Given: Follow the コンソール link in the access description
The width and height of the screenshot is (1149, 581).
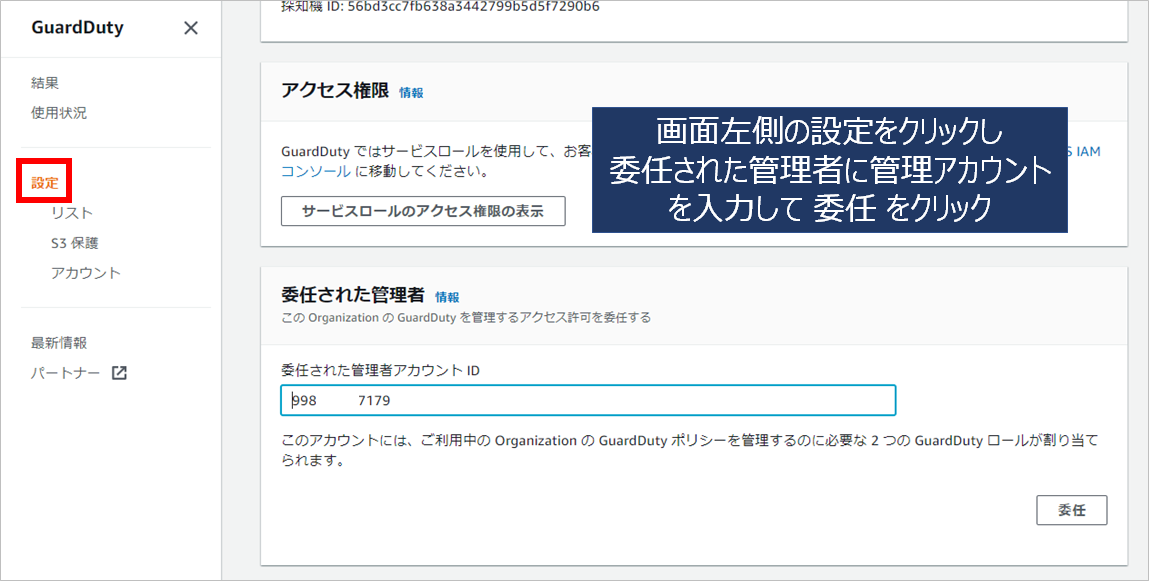Looking at the screenshot, I should click(x=315, y=171).
